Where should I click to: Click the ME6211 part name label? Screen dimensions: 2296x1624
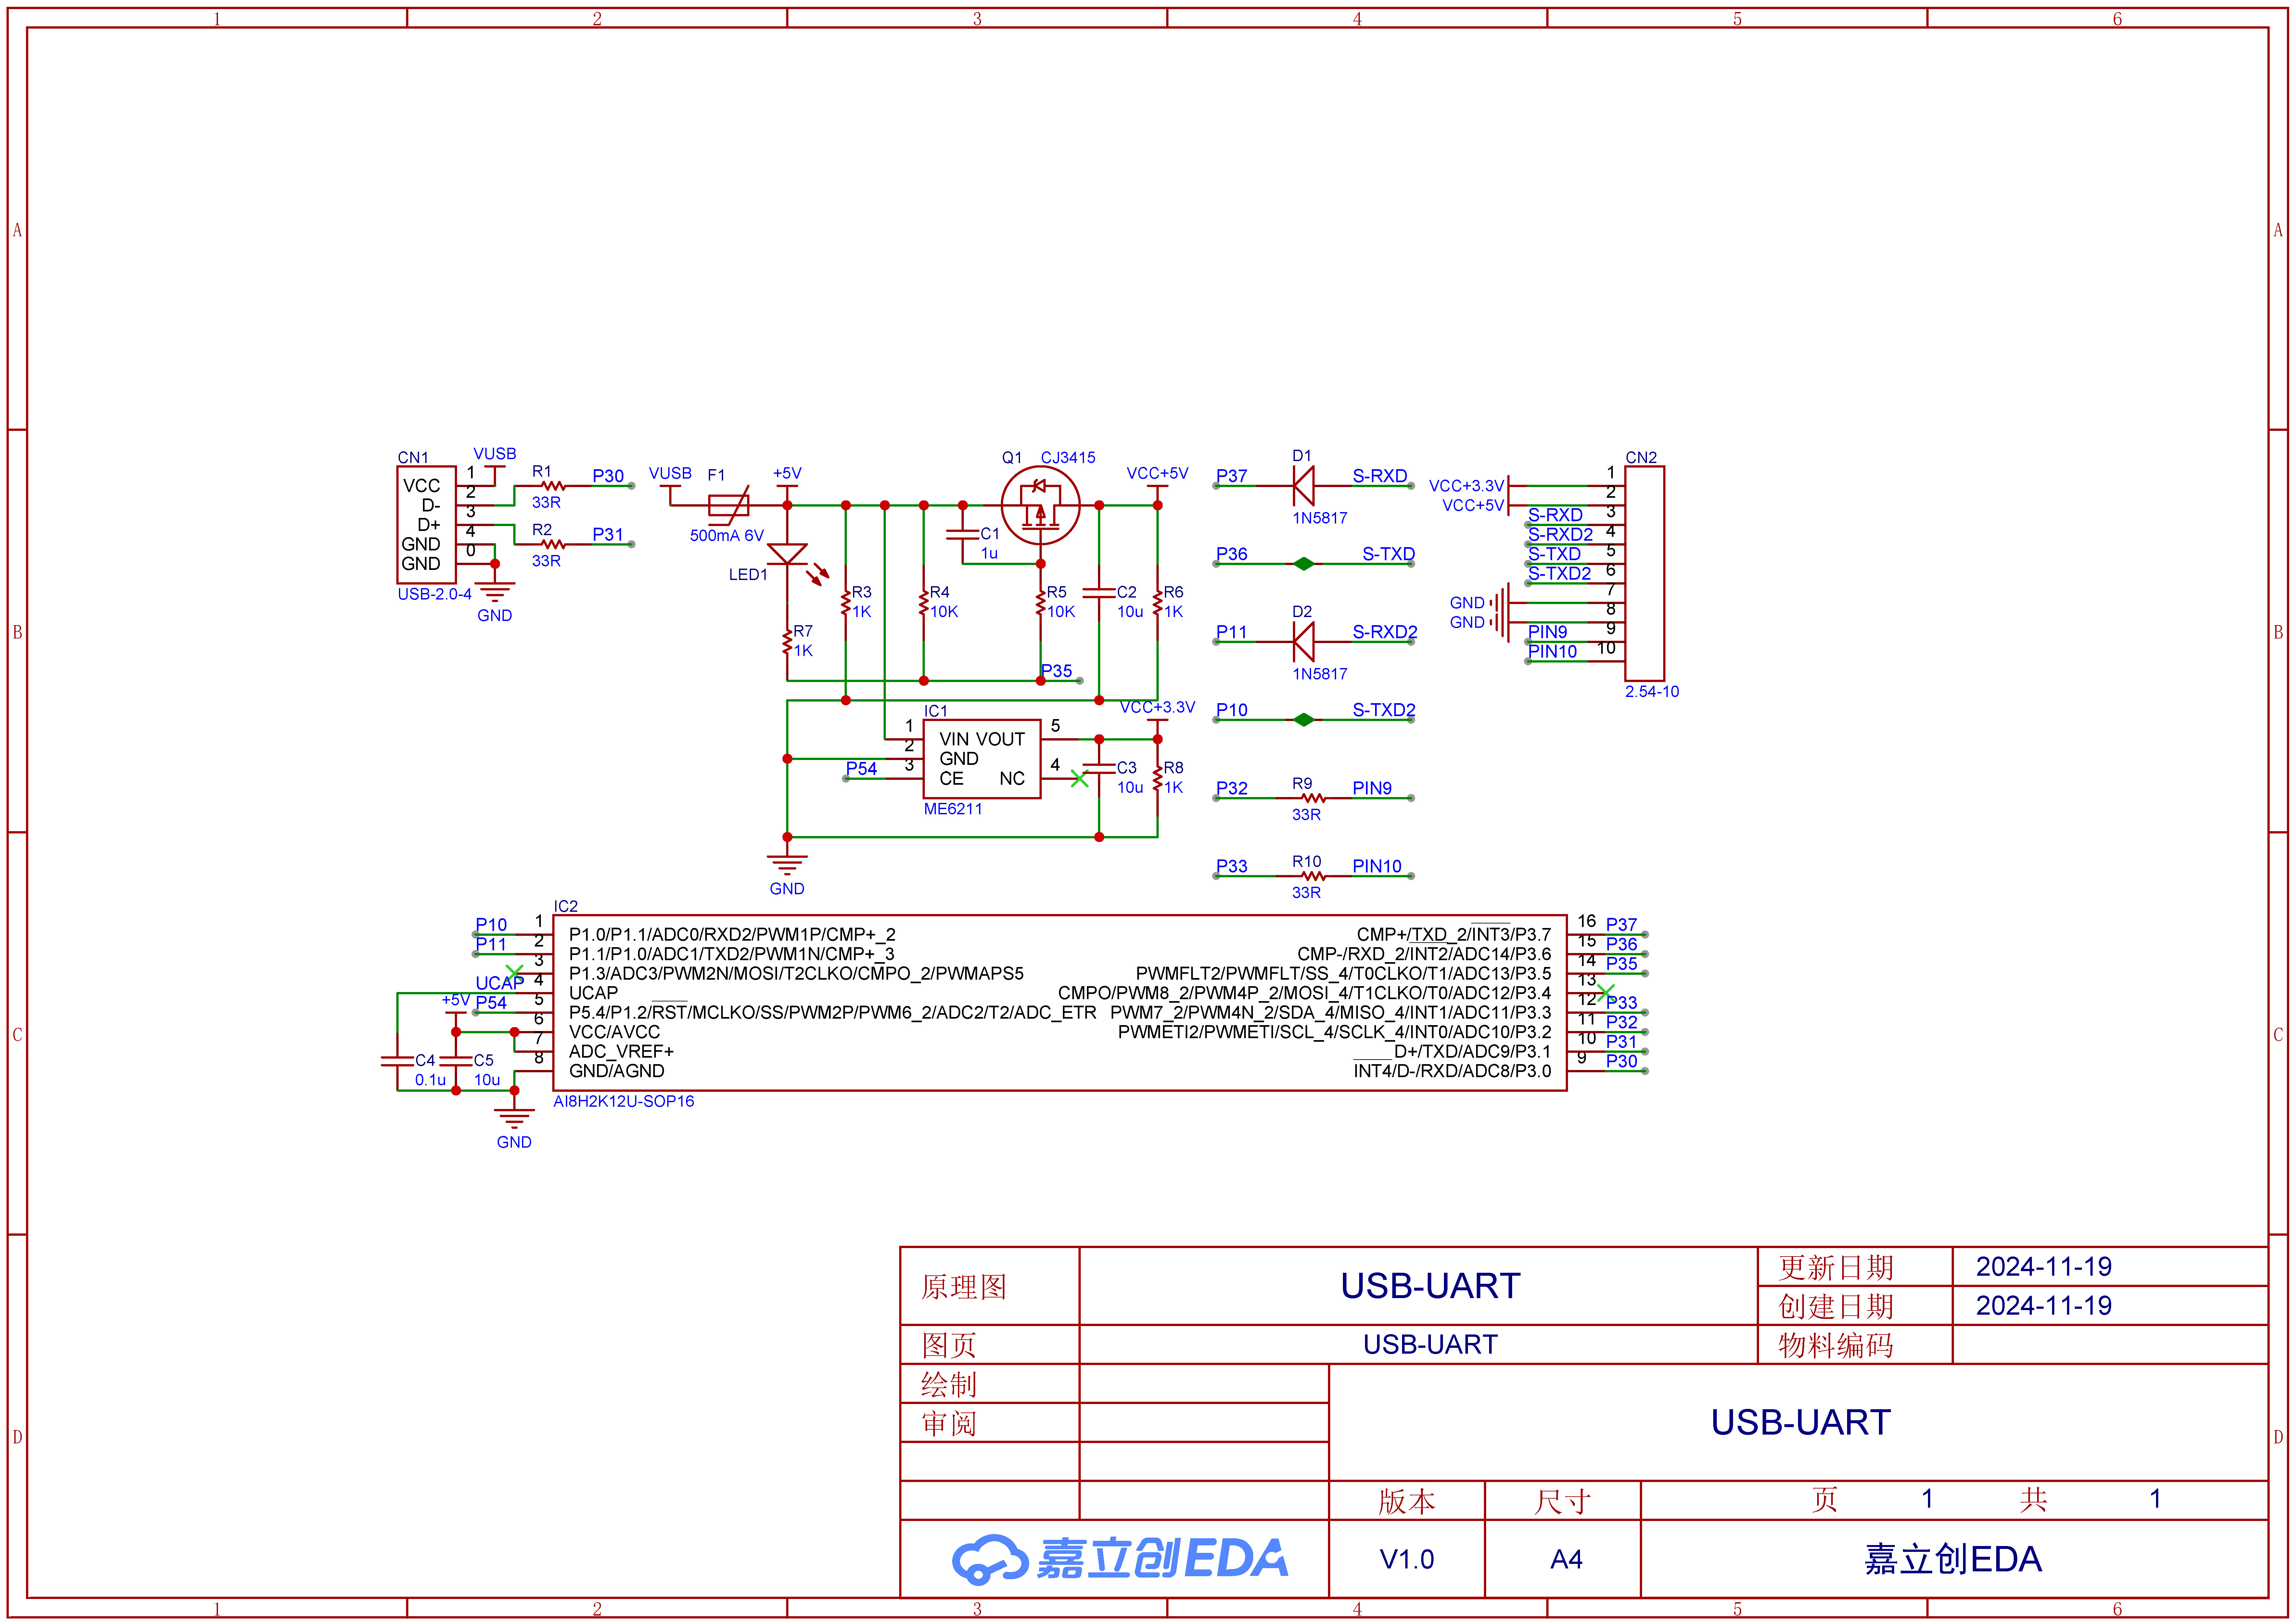click(953, 809)
